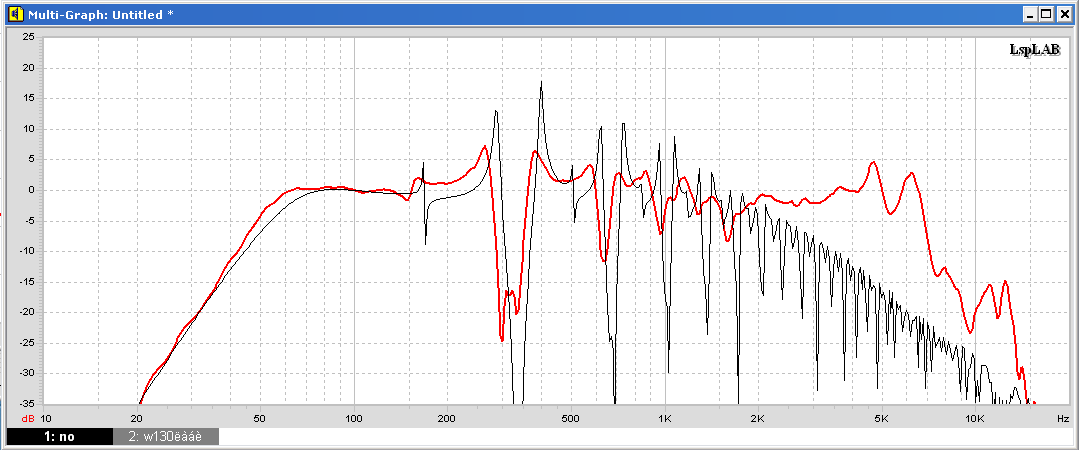Click the '10K' frequency axis label
This screenshot has height=450, width=1079.
click(974, 418)
